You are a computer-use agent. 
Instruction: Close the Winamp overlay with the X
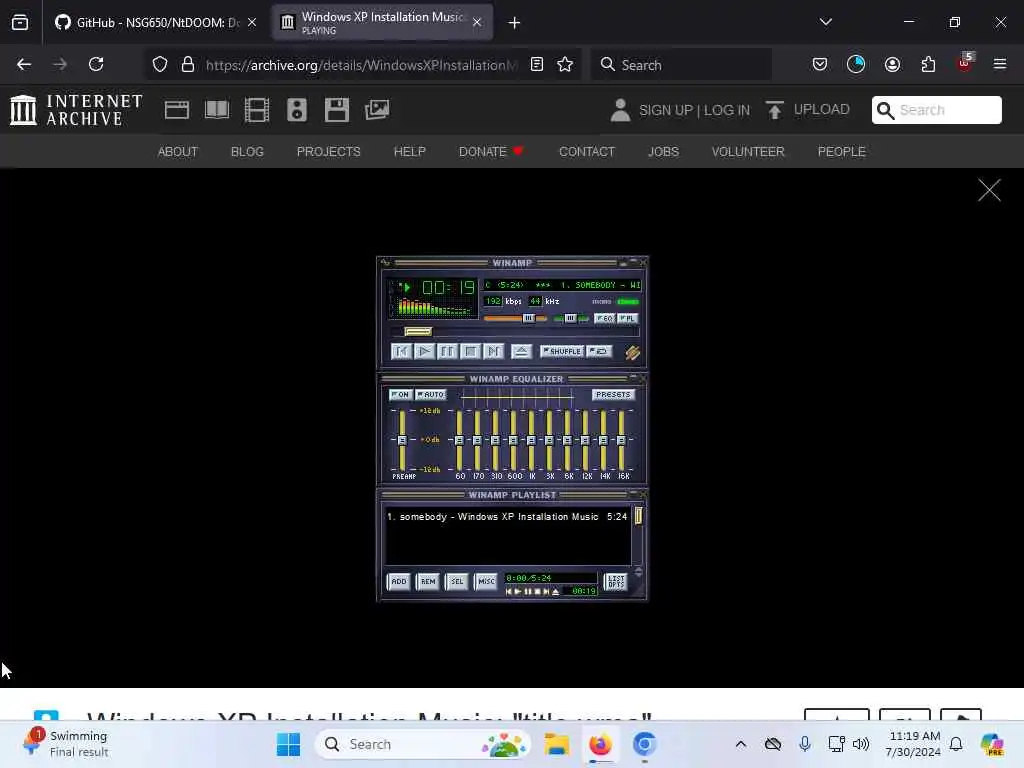(x=989, y=190)
